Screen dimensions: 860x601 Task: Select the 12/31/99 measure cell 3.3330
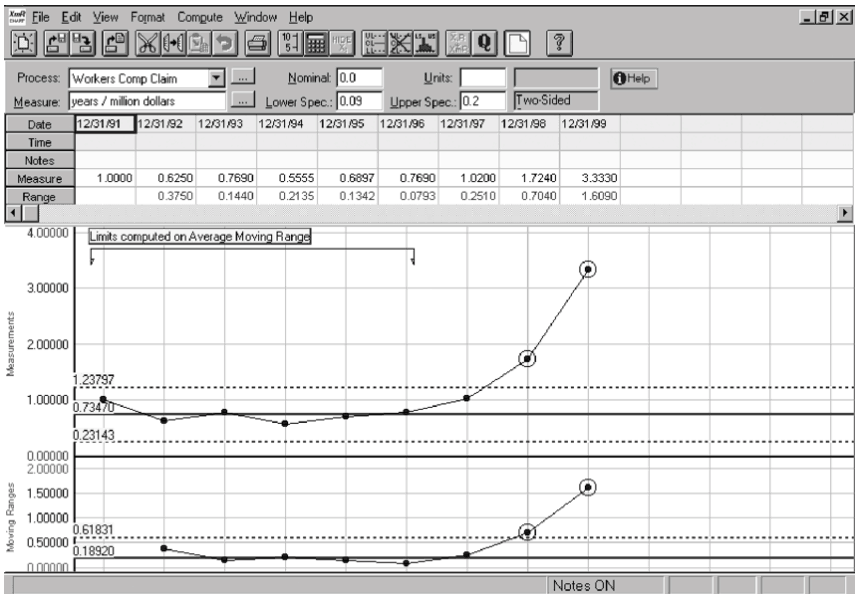click(589, 178)
